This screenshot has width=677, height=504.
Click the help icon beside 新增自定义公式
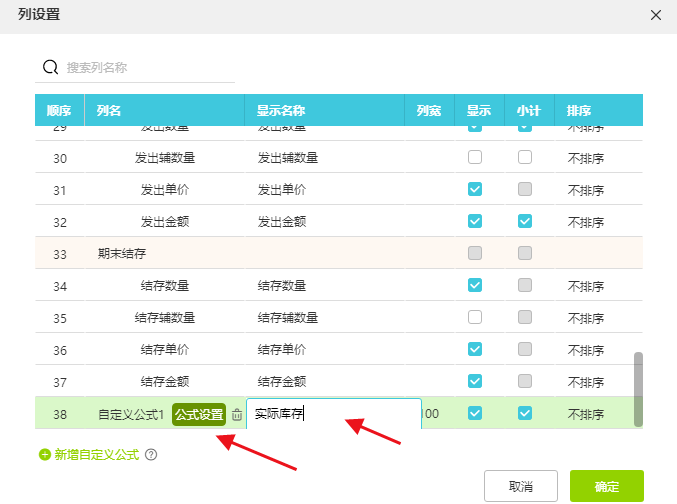coord(151,454)
